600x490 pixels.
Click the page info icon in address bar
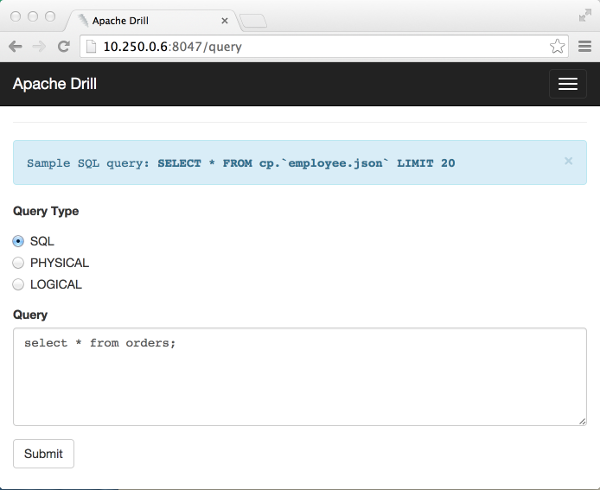coord(92,46)
